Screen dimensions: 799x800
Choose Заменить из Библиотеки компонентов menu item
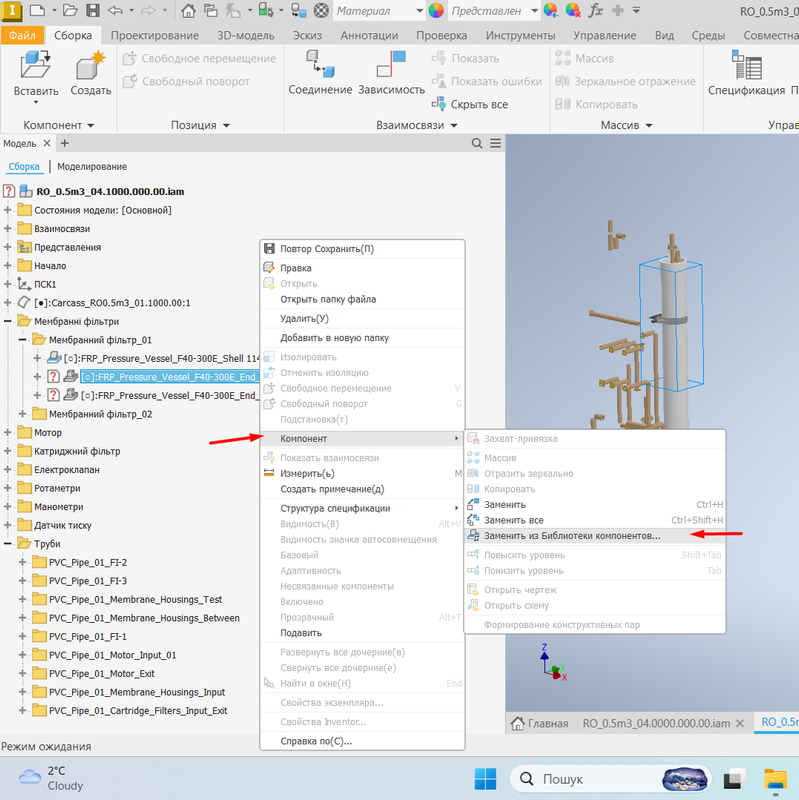pyautogui.click(x=594, y=536)
